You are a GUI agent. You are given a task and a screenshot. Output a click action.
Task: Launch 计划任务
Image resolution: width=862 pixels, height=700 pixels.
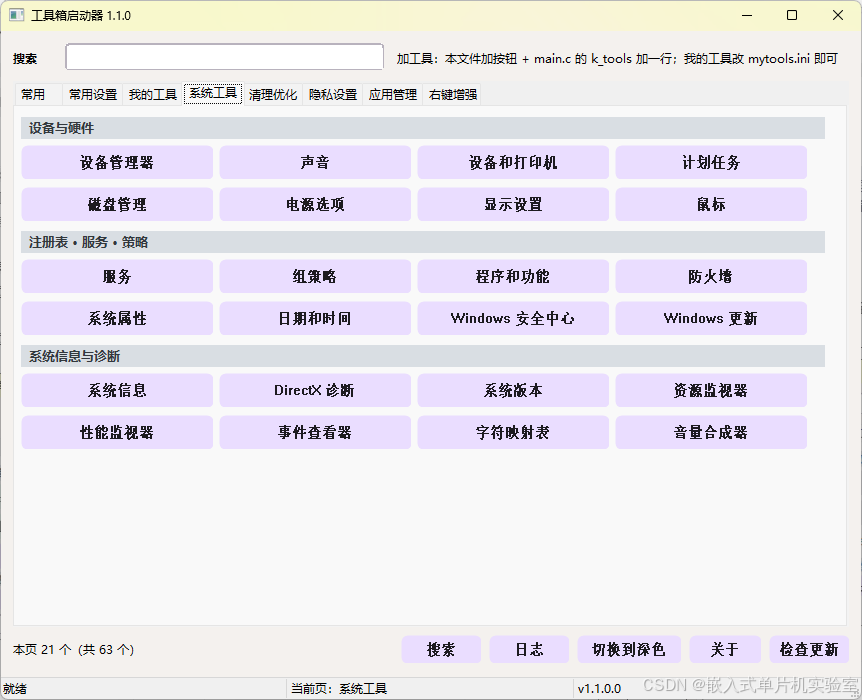[711, 162]
